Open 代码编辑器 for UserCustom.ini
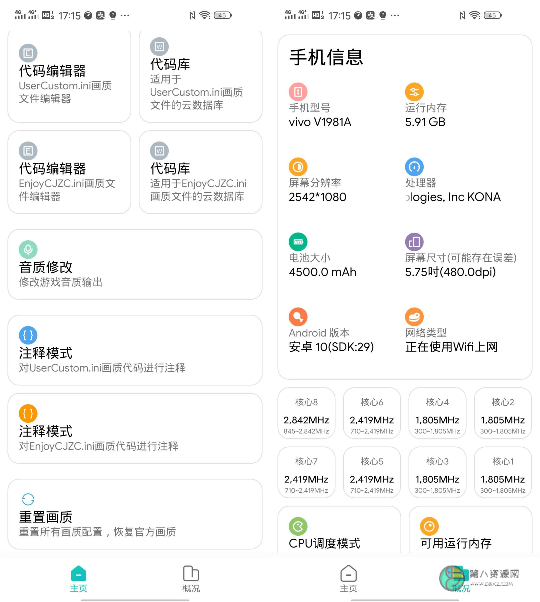 click(69, 76)
